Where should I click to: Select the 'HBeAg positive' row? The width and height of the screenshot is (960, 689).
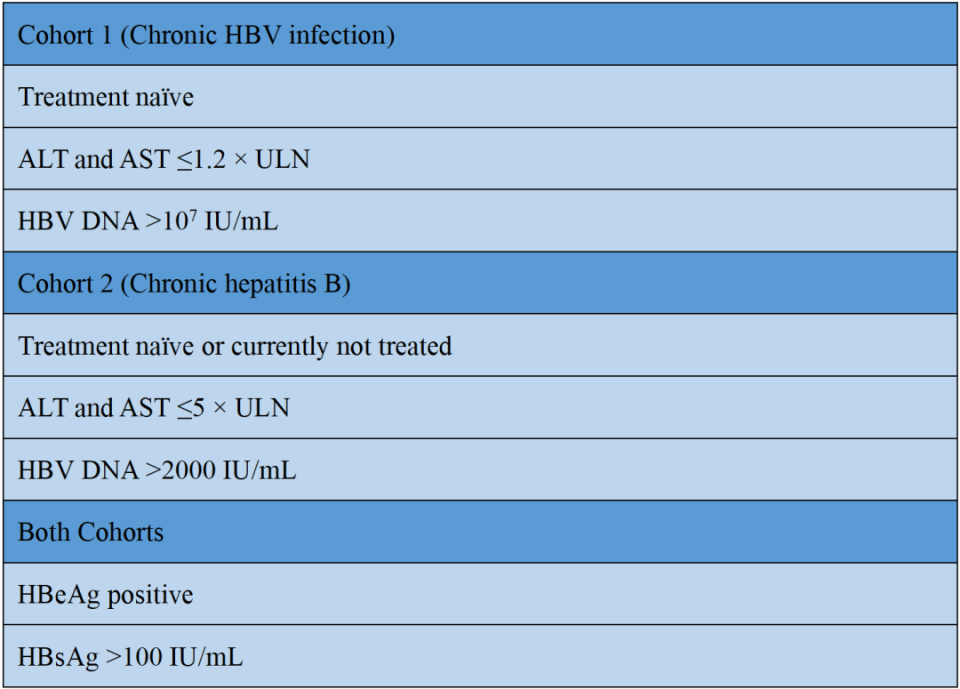coord(480,595)
